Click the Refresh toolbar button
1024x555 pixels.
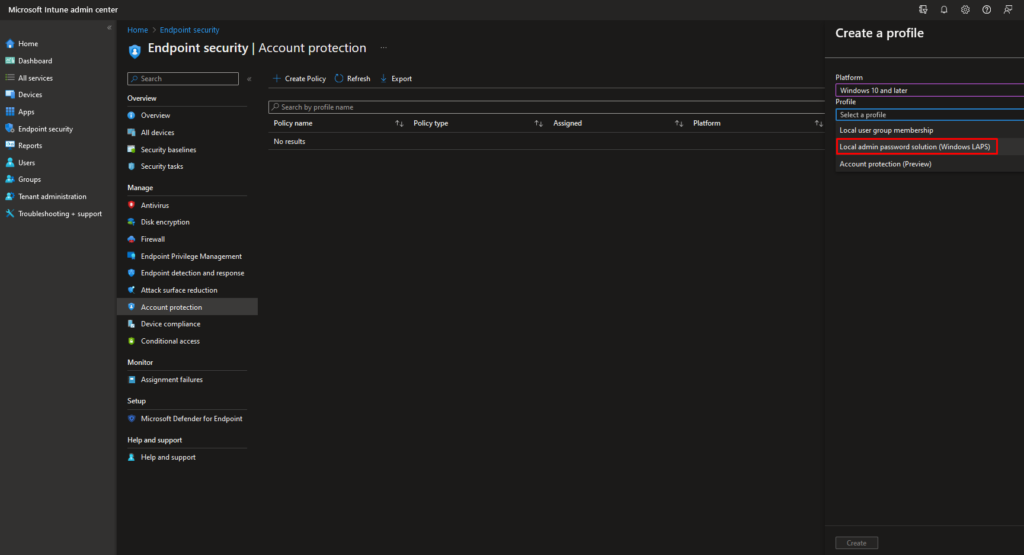tap(352, 78)
